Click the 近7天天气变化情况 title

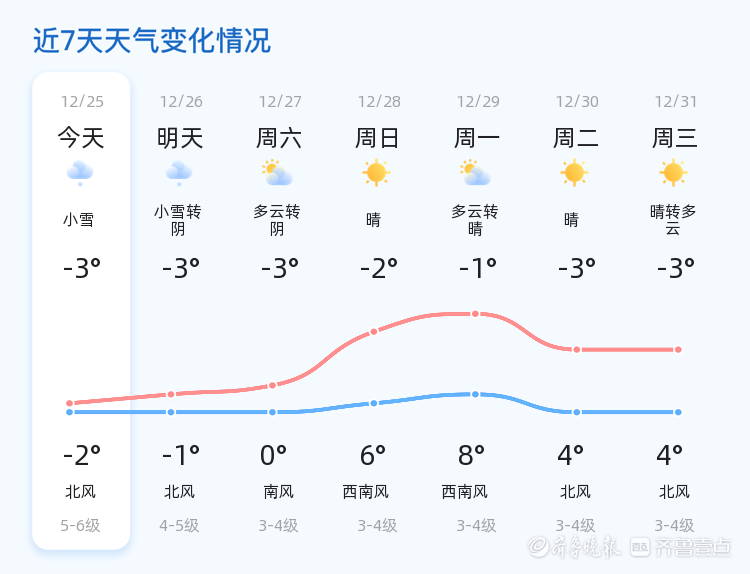[152, 41]
